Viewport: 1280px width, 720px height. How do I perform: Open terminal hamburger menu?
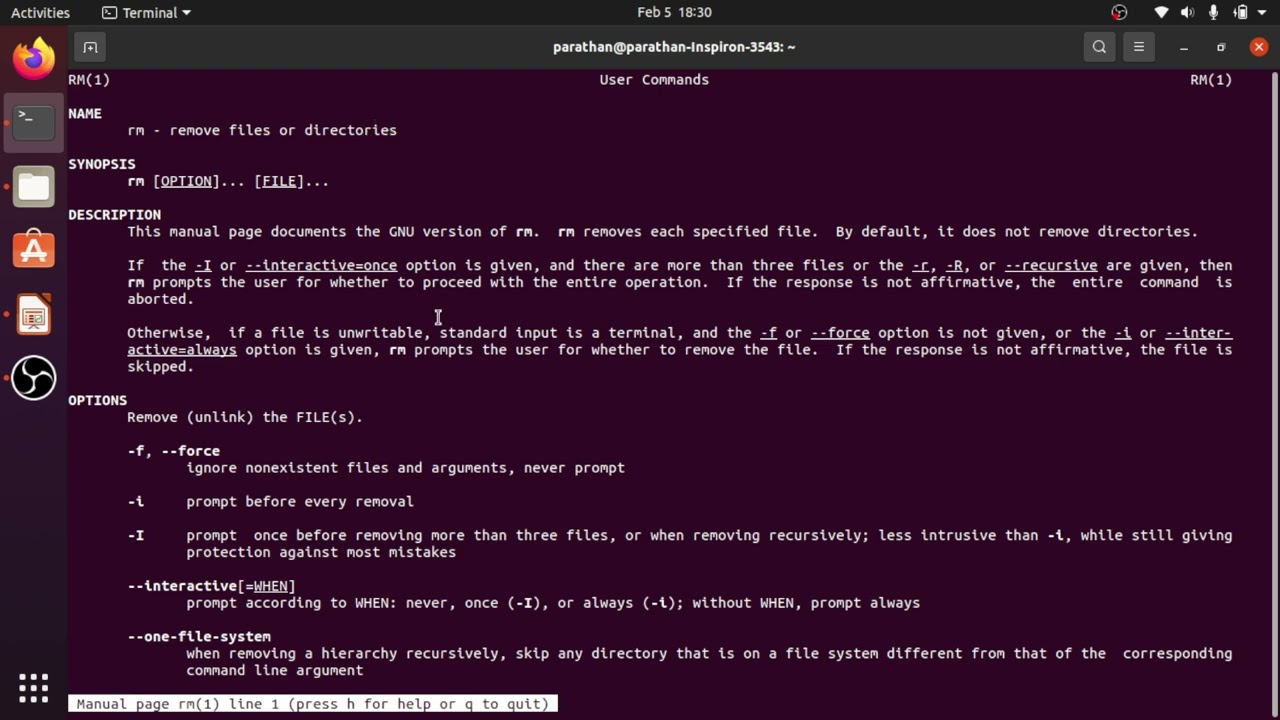pyautogui.click(x=1138, y=47)
